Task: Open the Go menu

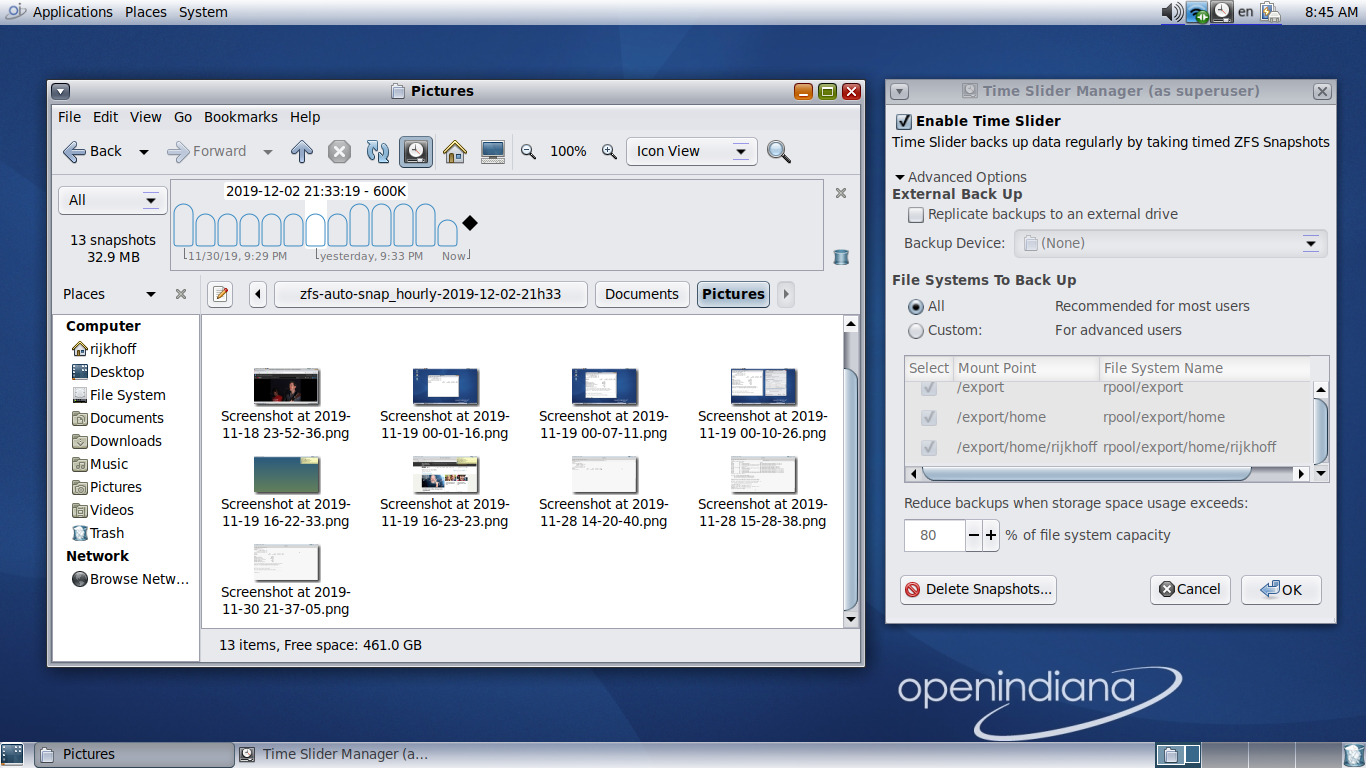Action: [x=183, y=117]
